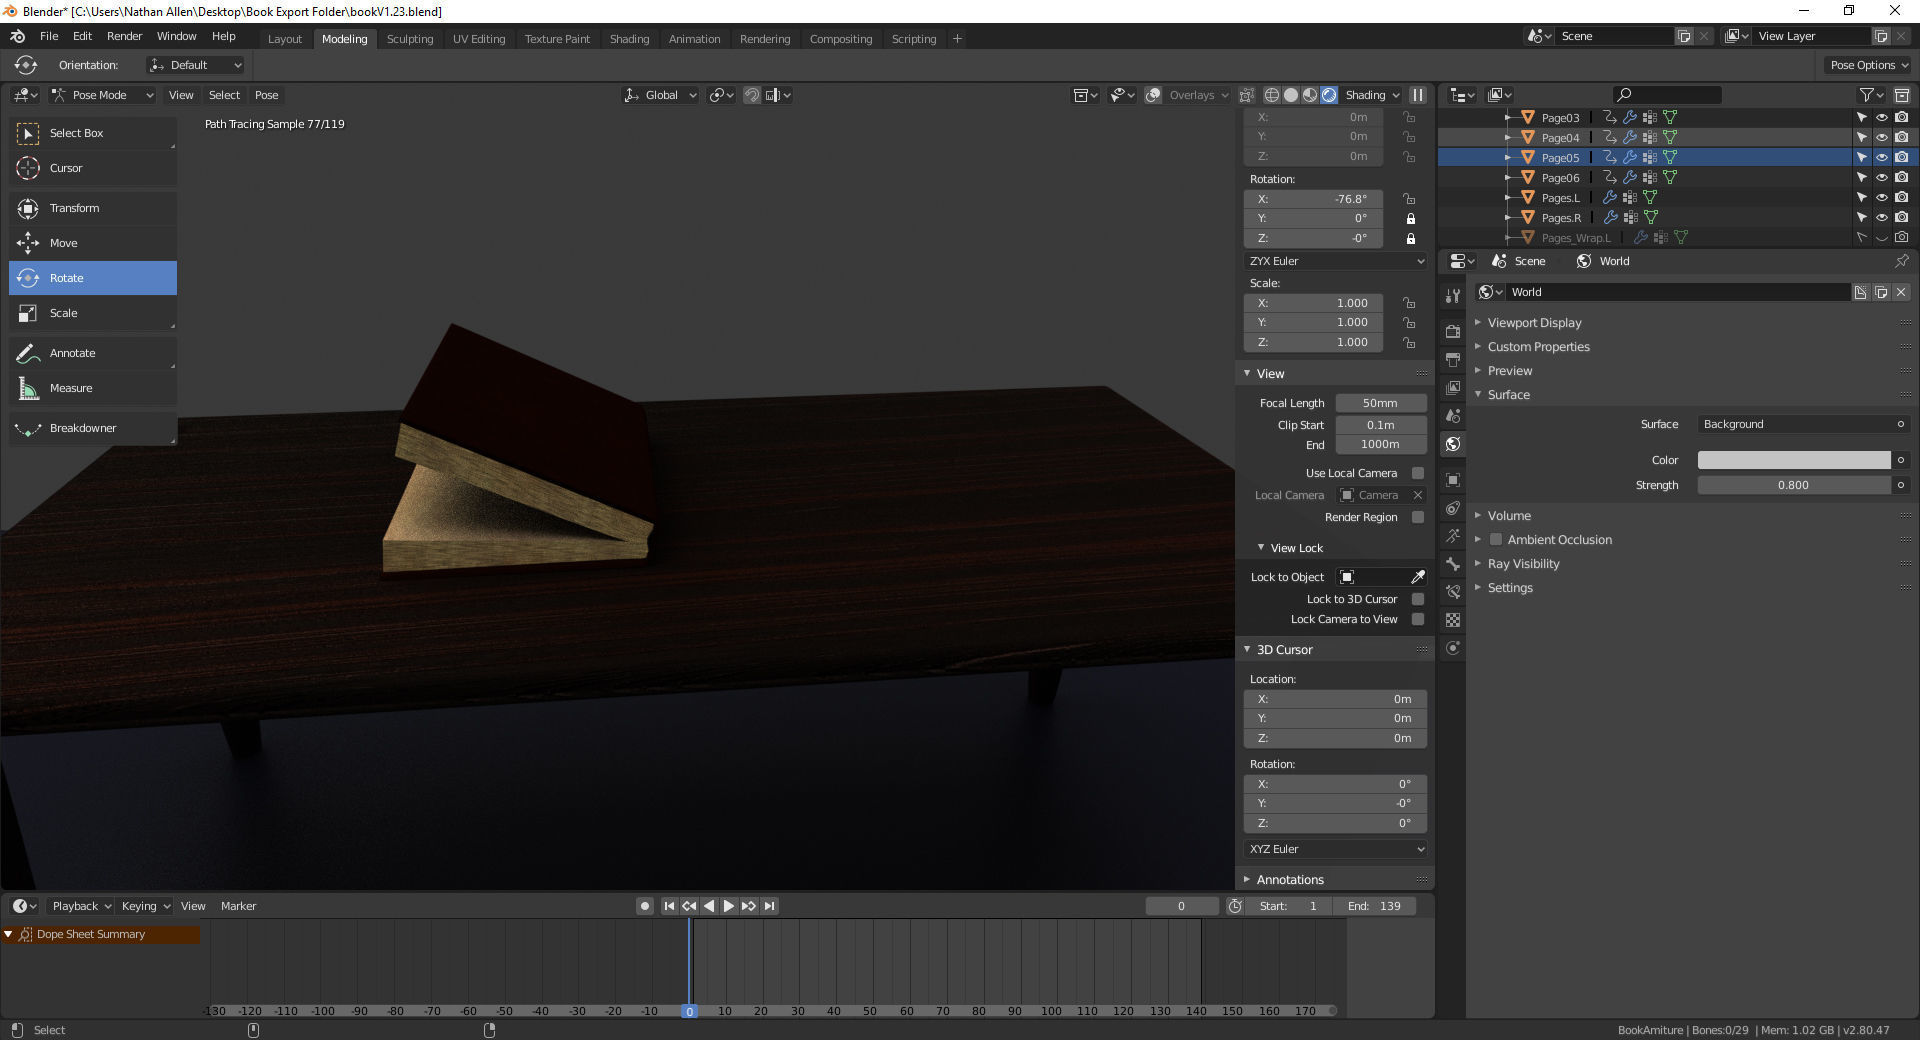Open the transform Orientation dropdown

(195, 65)
